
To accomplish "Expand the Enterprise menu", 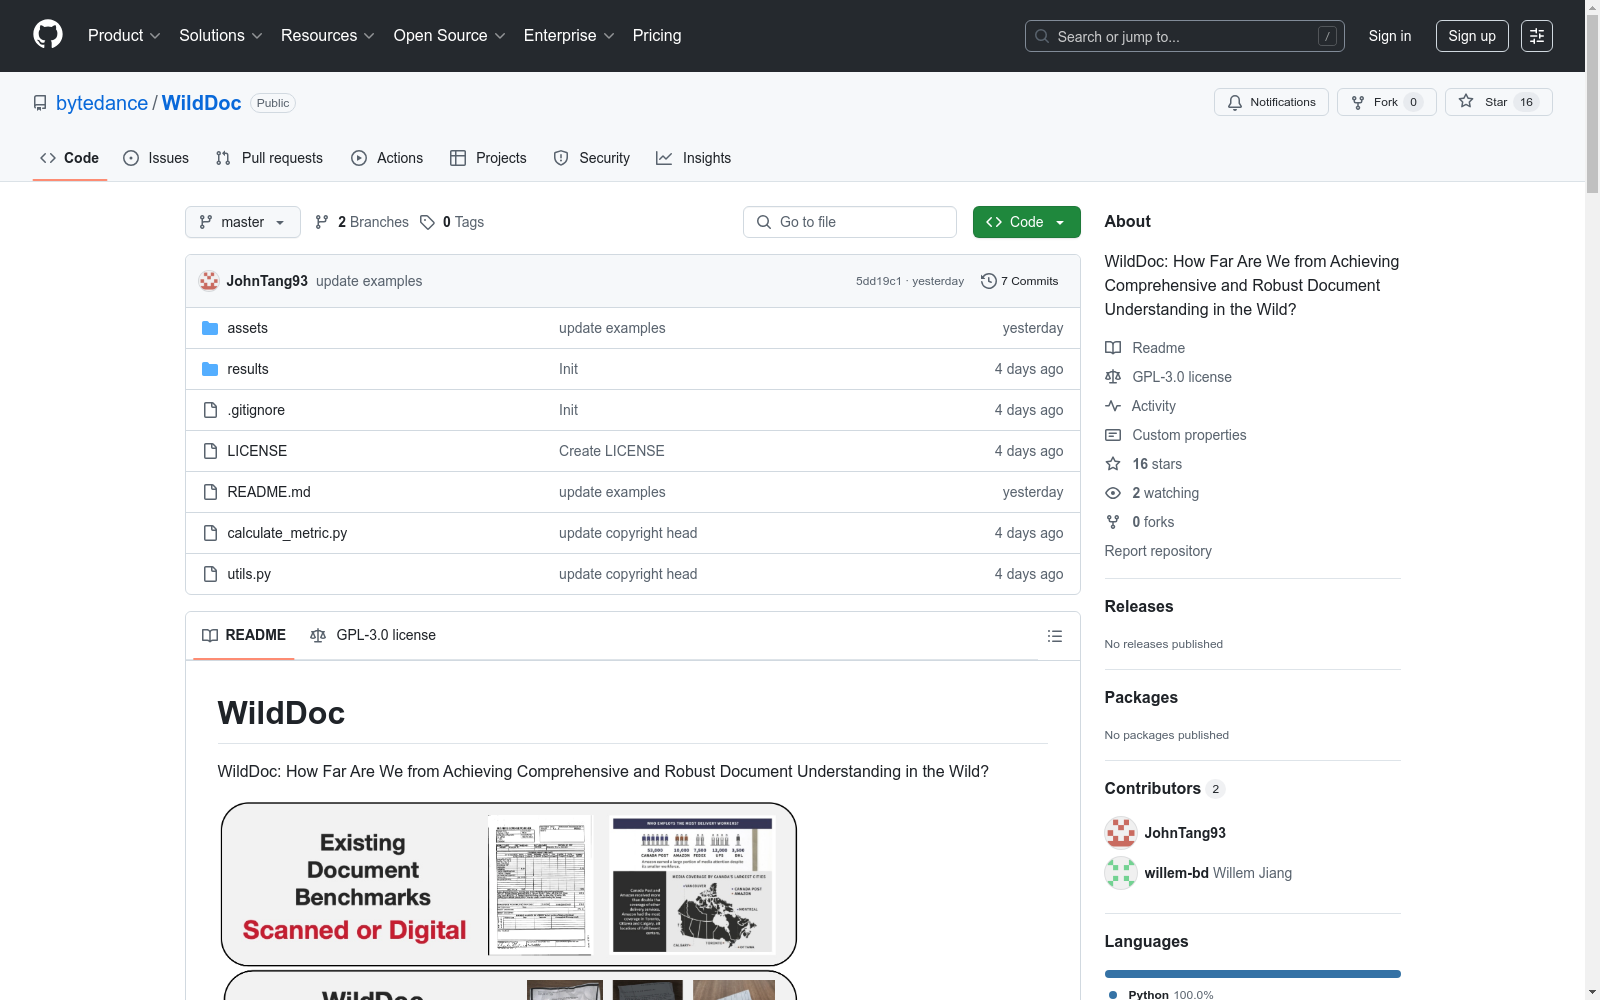I will tap(569, 36).
